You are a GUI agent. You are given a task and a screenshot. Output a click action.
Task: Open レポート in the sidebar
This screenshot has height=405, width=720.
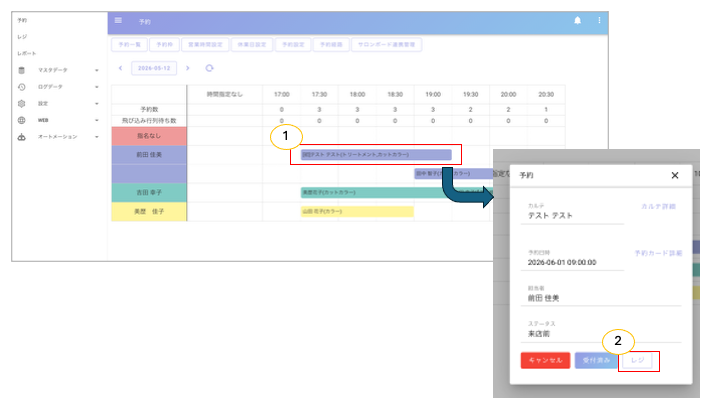coord(27,53)
